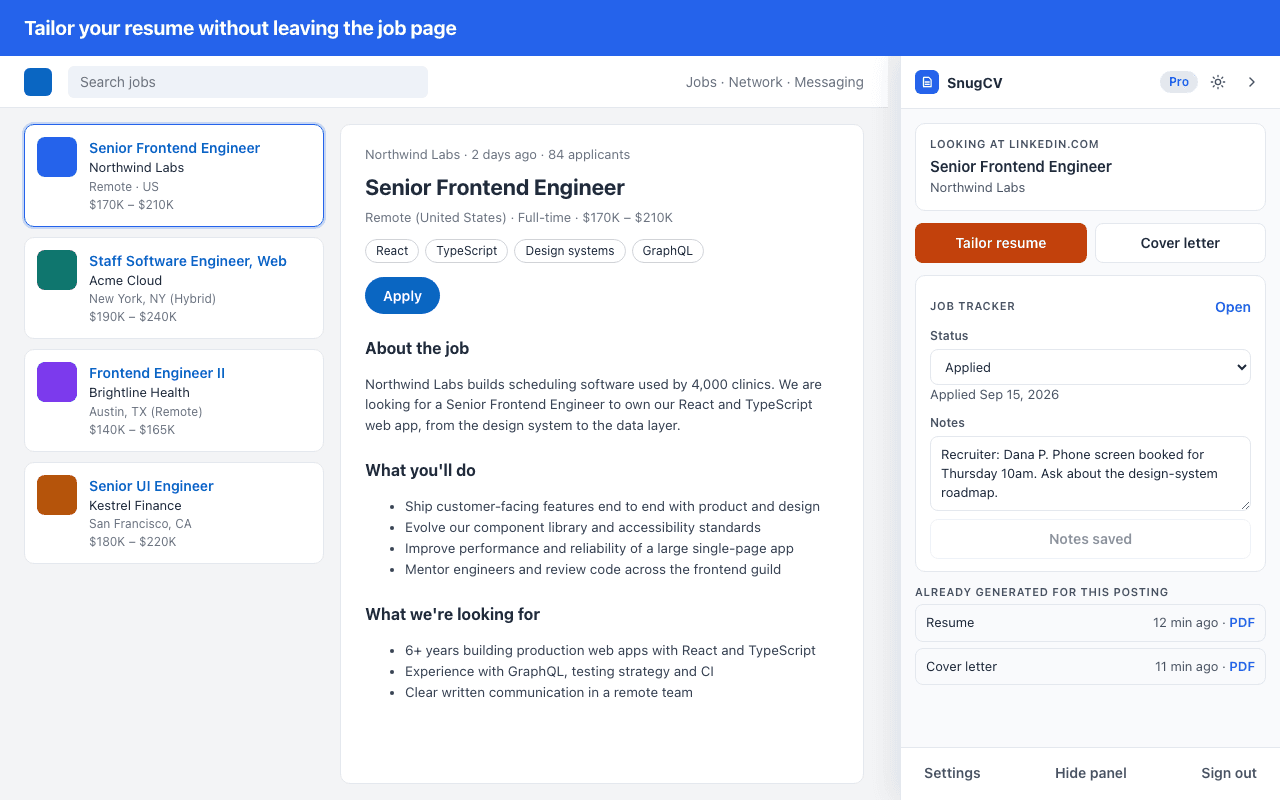Click the "San Francisco, CA" location text
The height and width of the screenshot is (800, 1280).
pyautogui.click(x=140, y=524)
